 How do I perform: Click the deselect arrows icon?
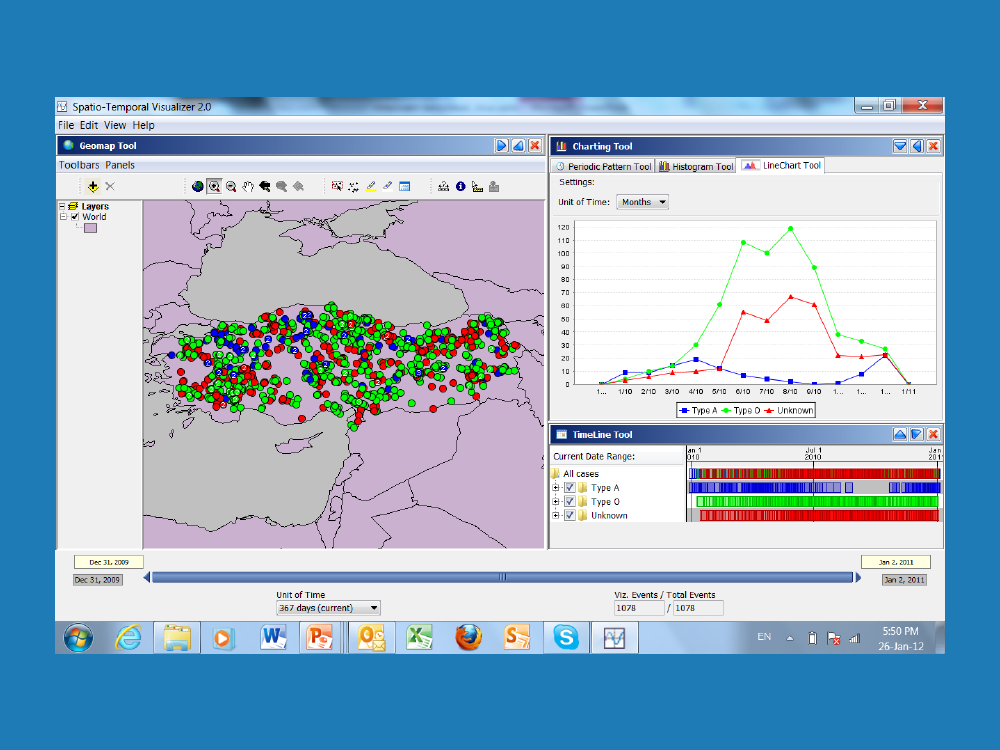click(353, 186)
